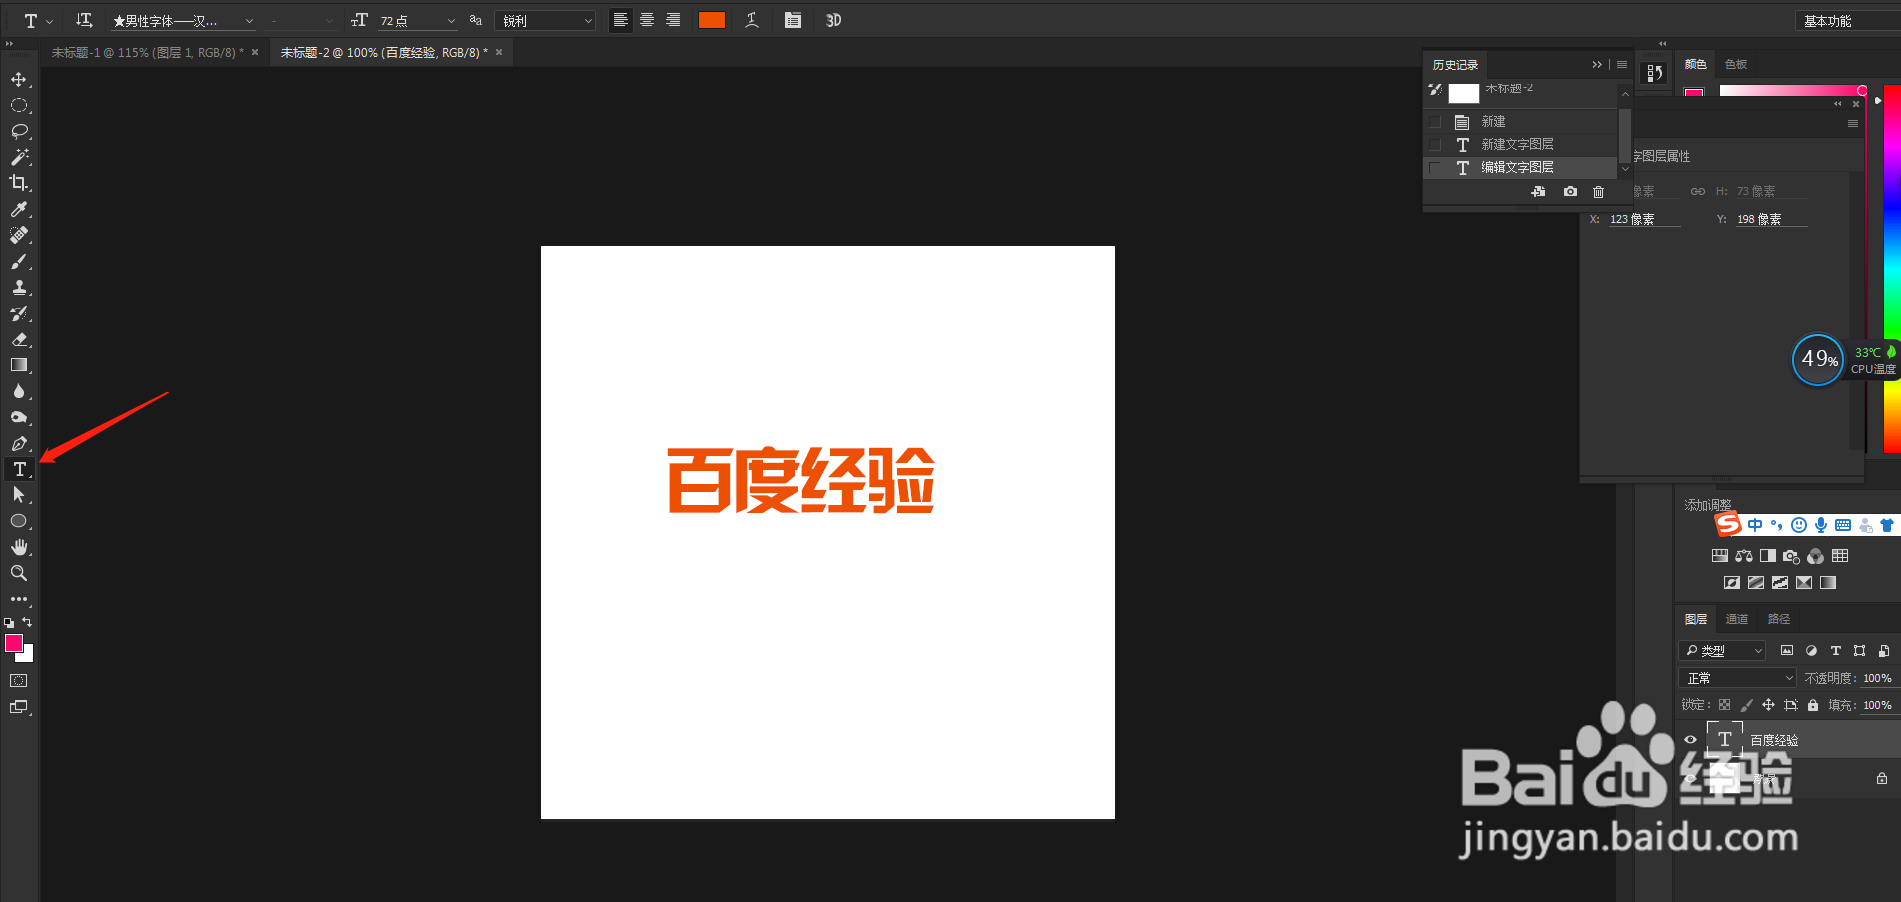Open the Edit Toolbar ellipsis menu
The image size is (1901, 902).
[x=19, y=599]
